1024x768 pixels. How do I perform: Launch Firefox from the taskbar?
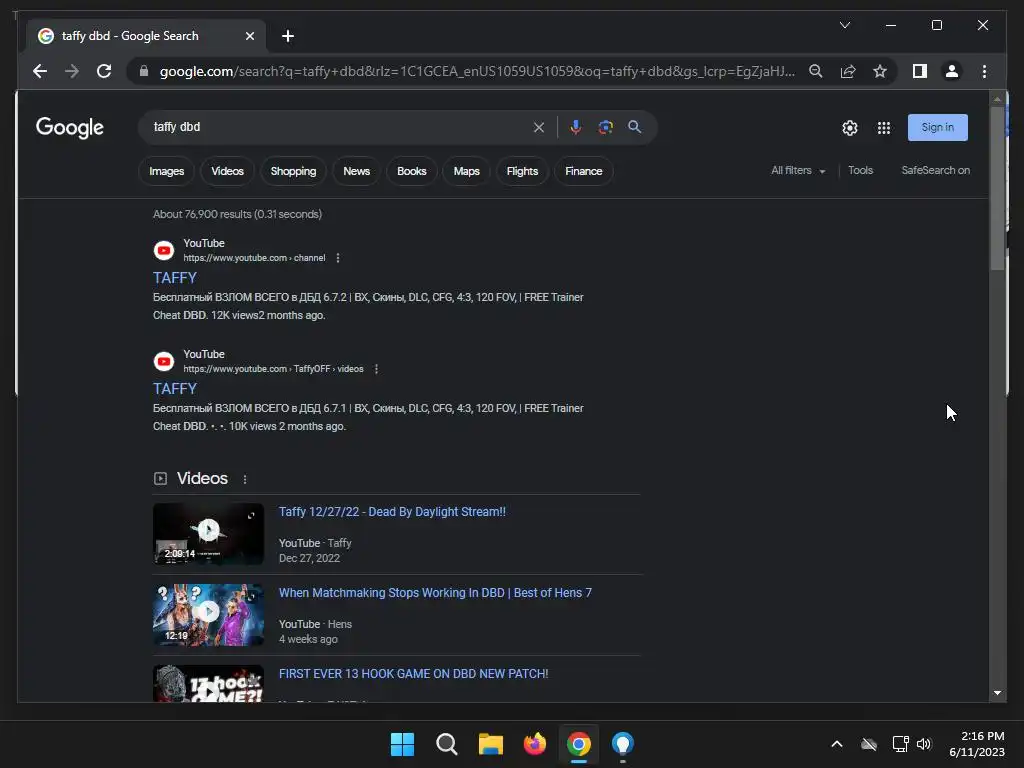tap(535, 744)
